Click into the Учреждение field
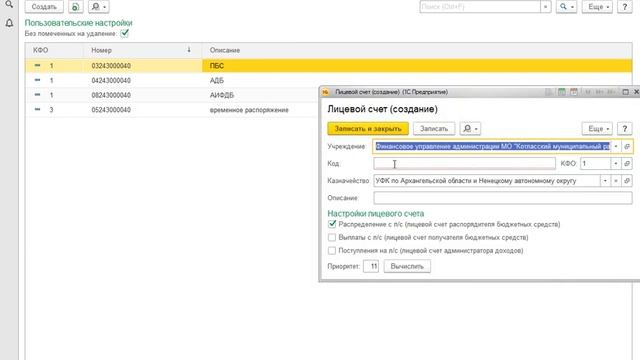The width and height of the screenshot is (640, 360). pos(492,146)
